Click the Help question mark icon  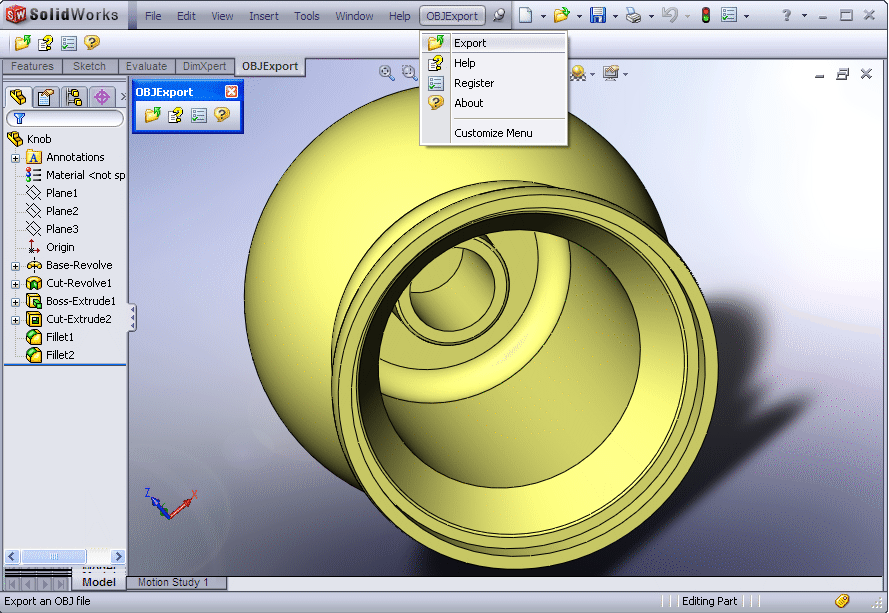click(x=786, y=15)
